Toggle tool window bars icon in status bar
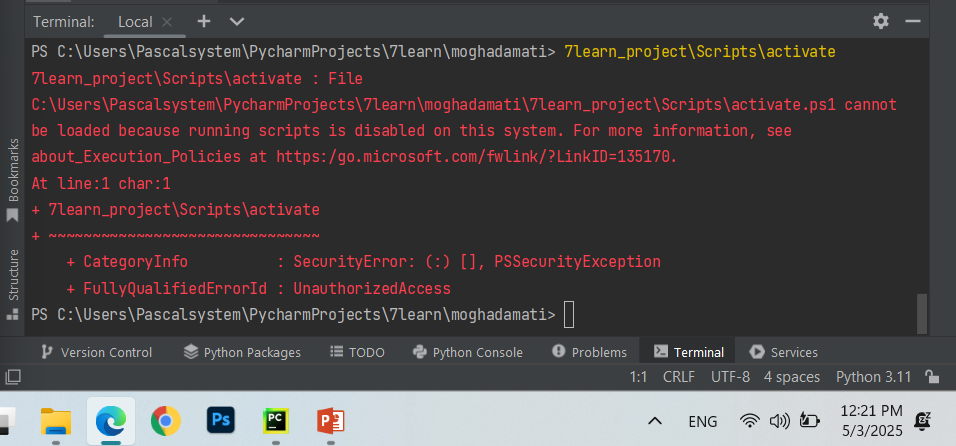Image resolution: width=956 pixels, height=446 pixels. tap(13, 377)
